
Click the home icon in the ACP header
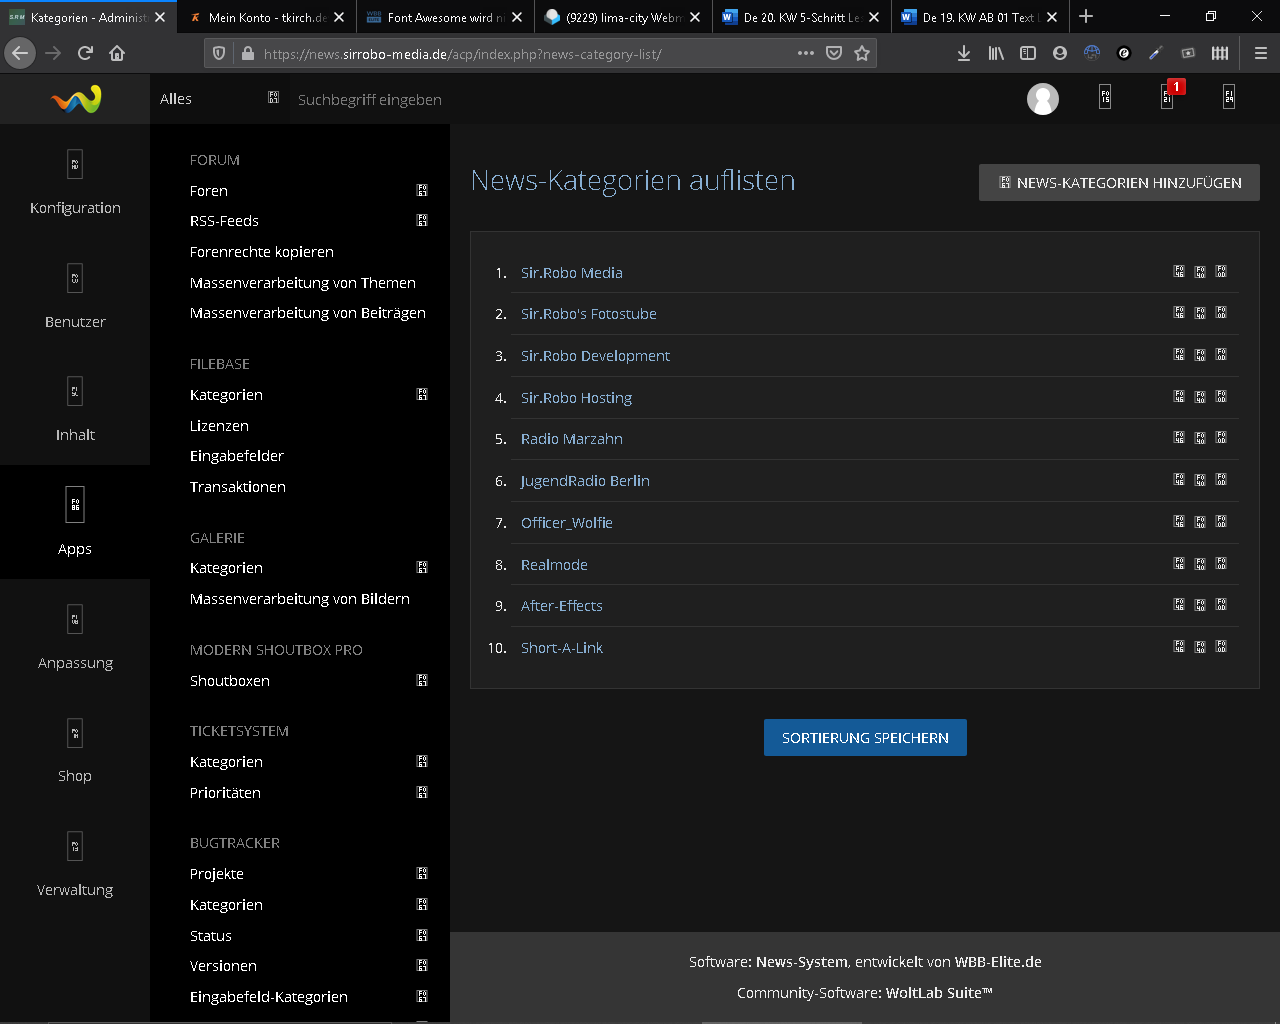[1105, 97]
